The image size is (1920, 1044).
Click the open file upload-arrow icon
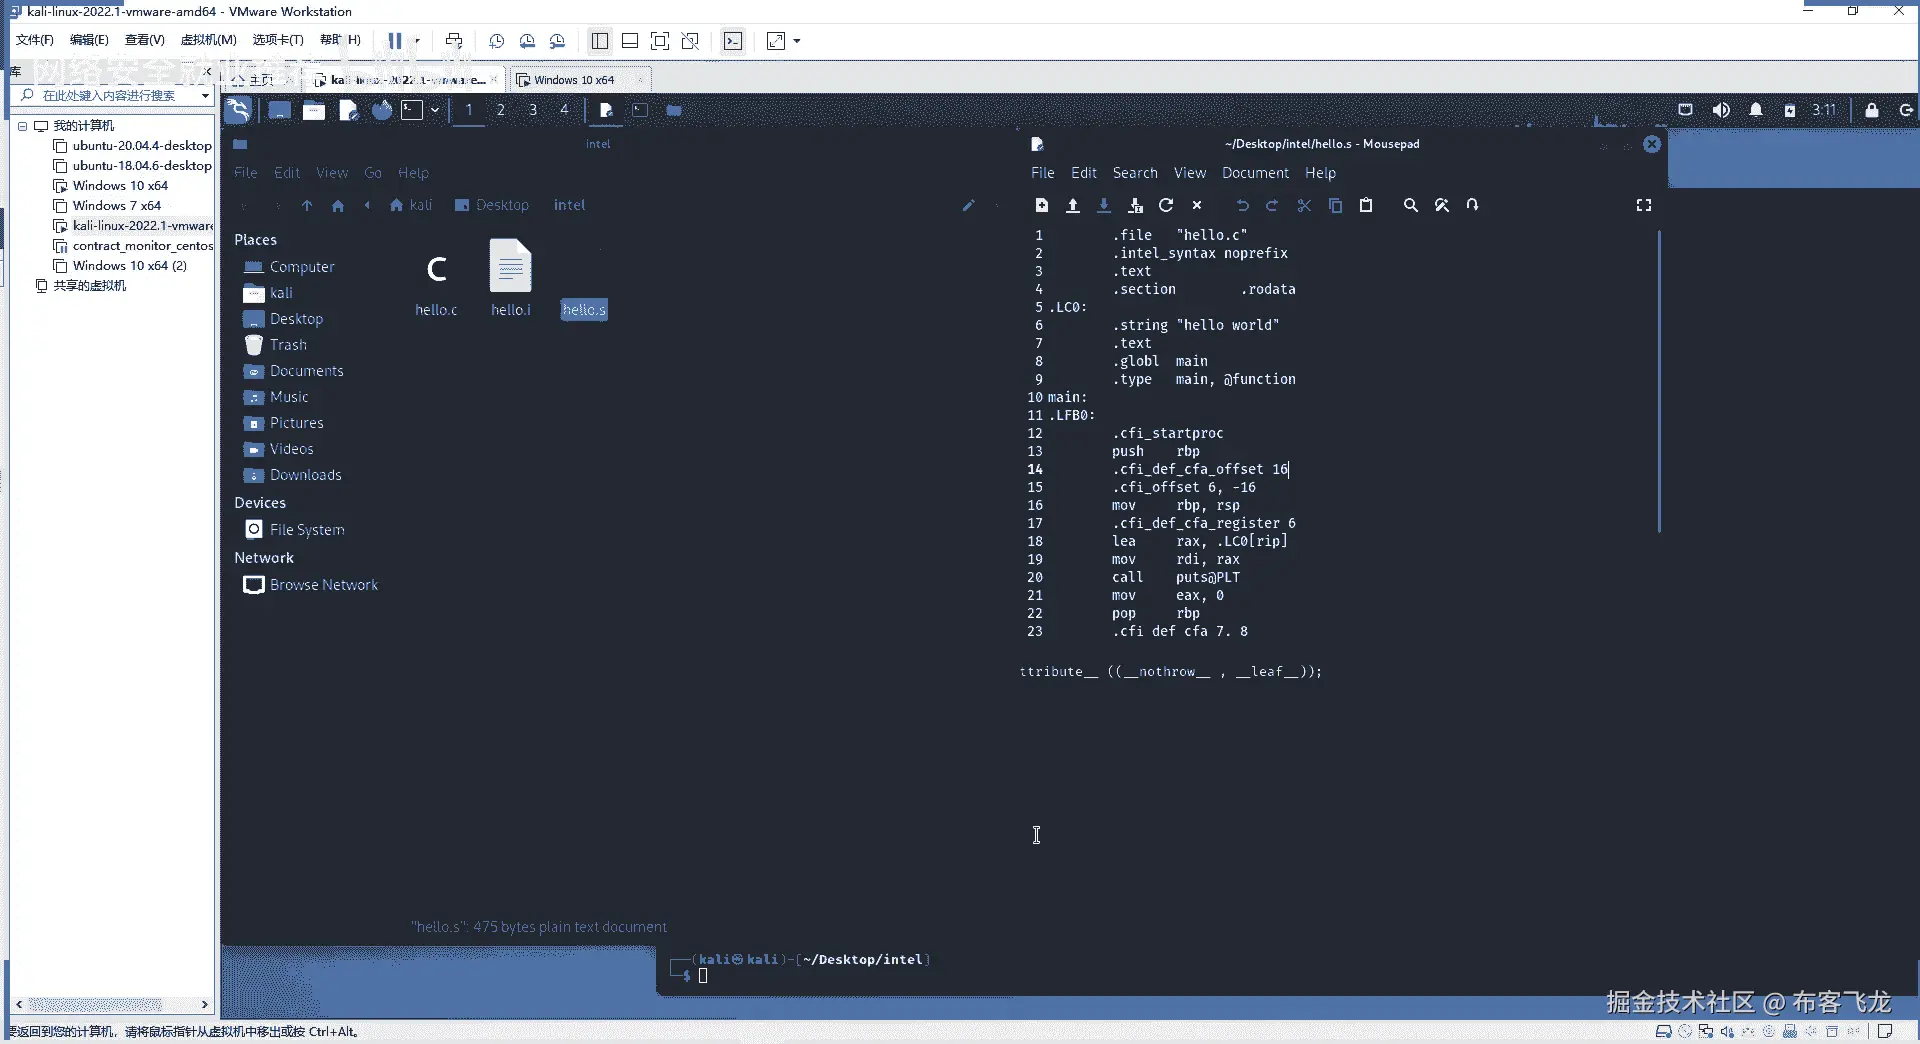click(x=1073, y=205)
